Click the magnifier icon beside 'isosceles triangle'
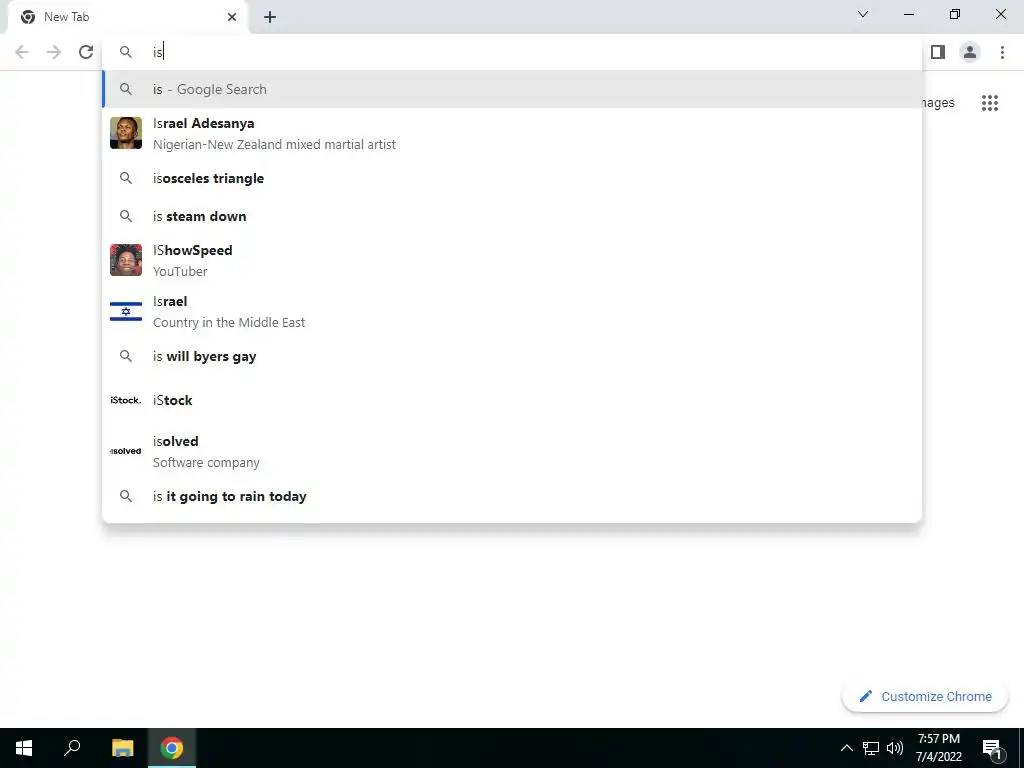 [x=126, y=178]
